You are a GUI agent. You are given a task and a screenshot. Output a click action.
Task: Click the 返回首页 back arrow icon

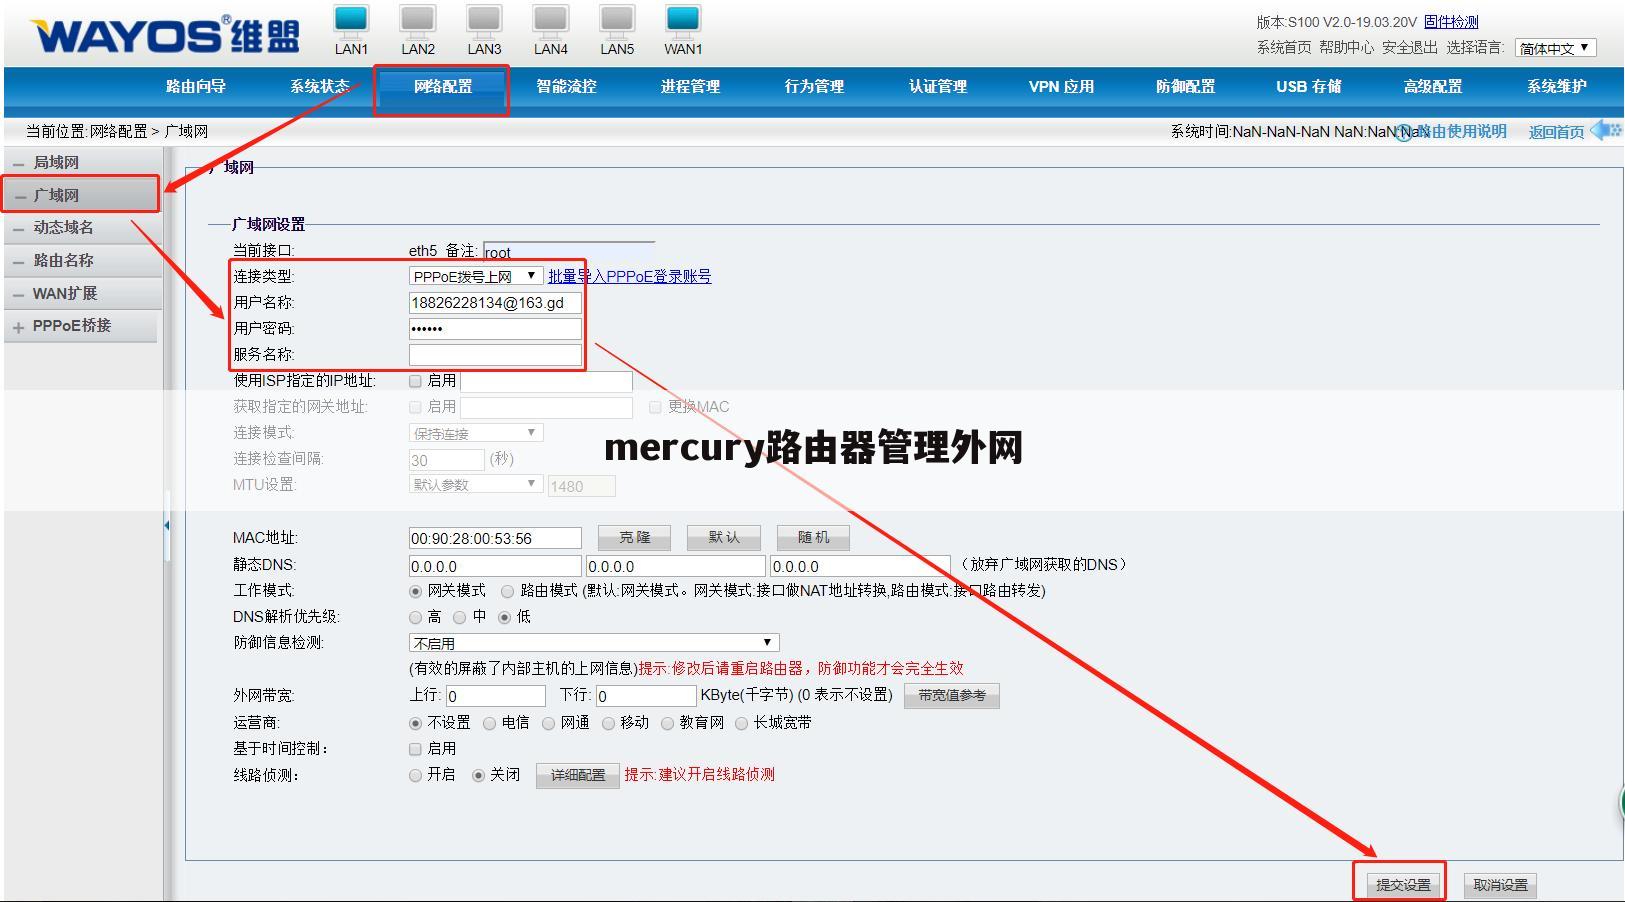[x=1606, y=130]
